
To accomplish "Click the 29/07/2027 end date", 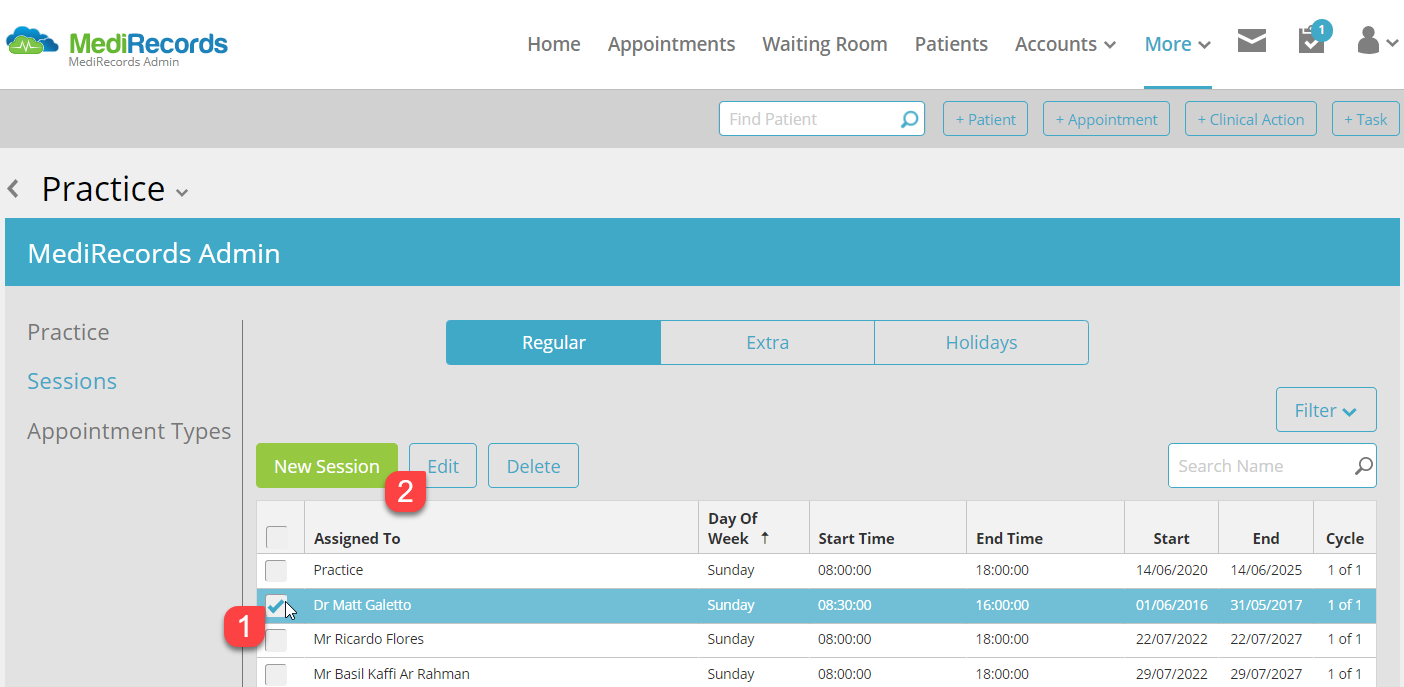I will 1266,674.
